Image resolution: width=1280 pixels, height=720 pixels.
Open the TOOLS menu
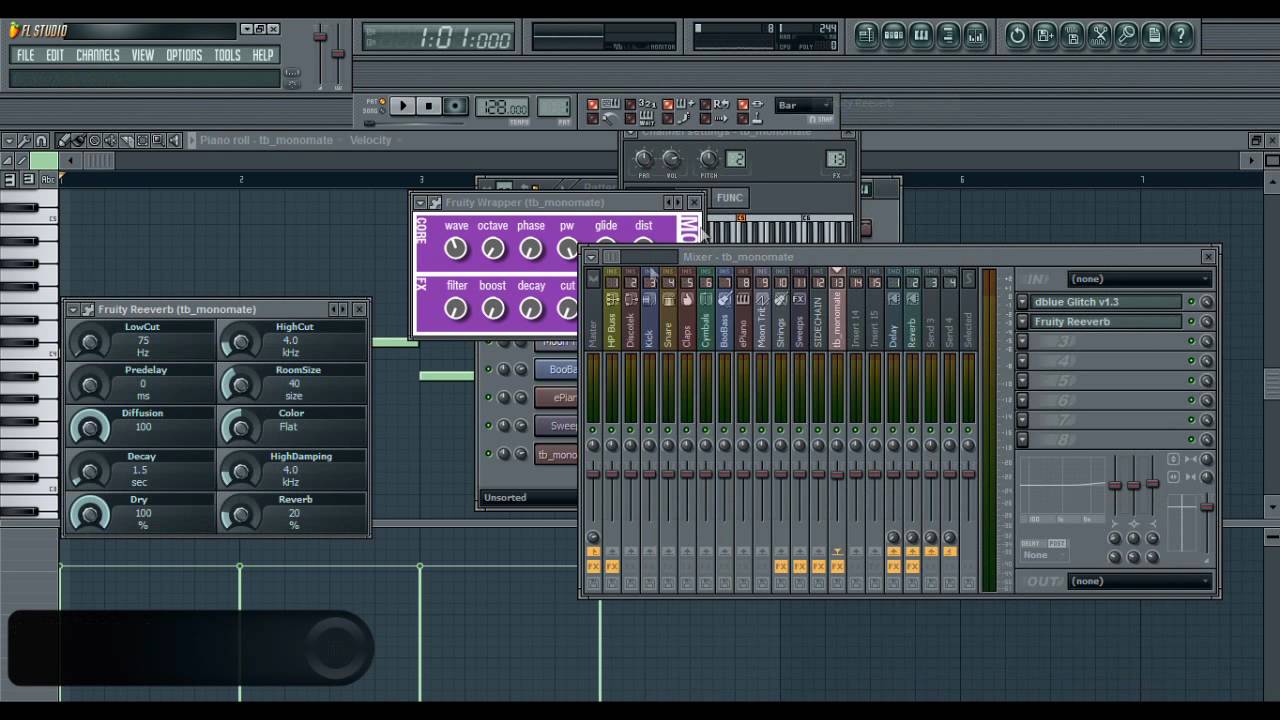(227, 55)
